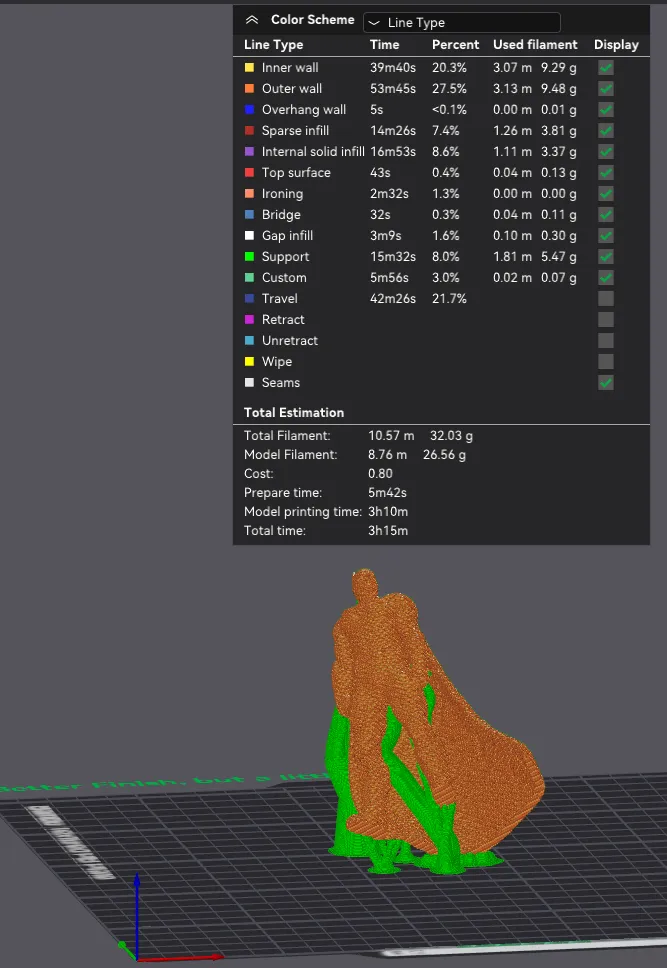667x968 pixels.
Task: Toggle Top surface display checkbox
Action: 606,173
